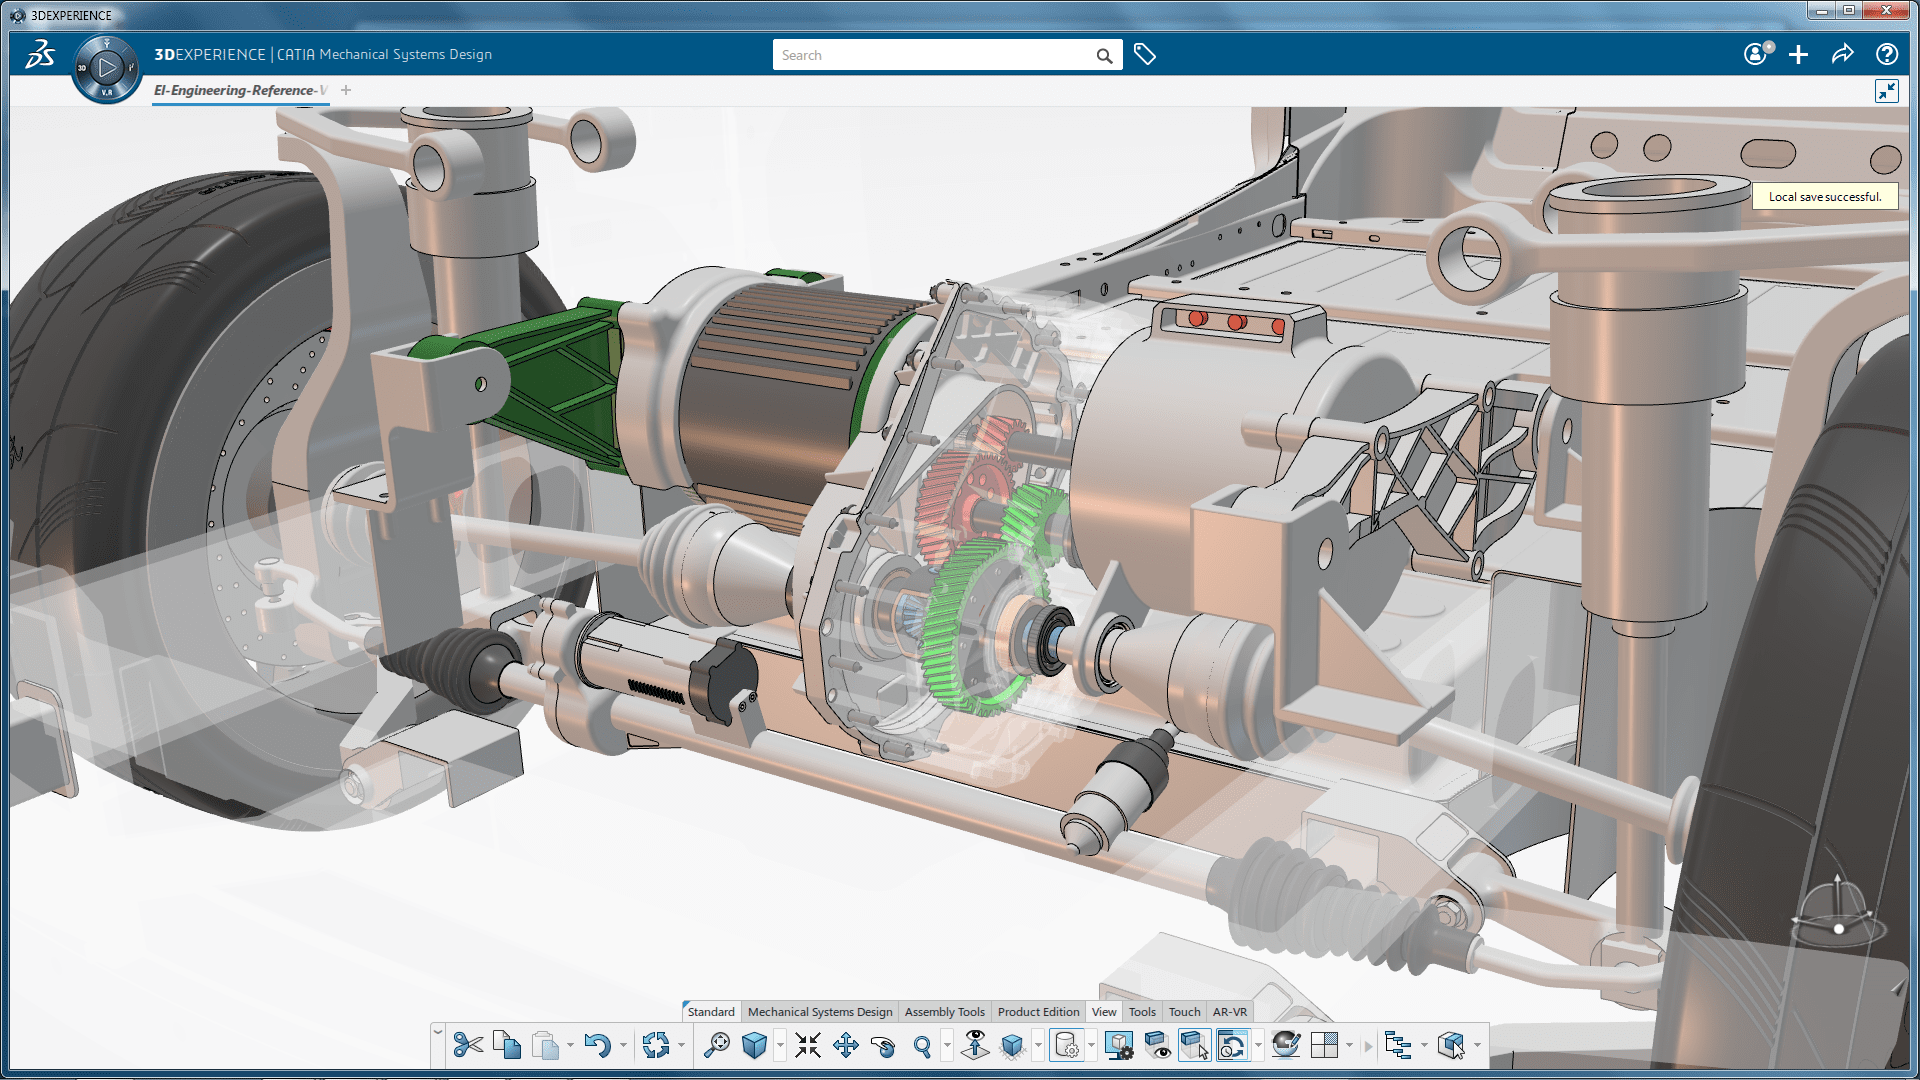Click the Update refresh icon
1920x1080 pixels.
(656, 1045)
